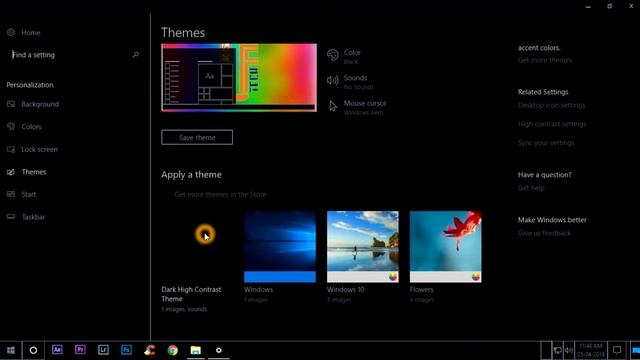Image resolution: width=640 pixels, height=360 pixels.
Task: Click the Get help link
Action: 531,188
